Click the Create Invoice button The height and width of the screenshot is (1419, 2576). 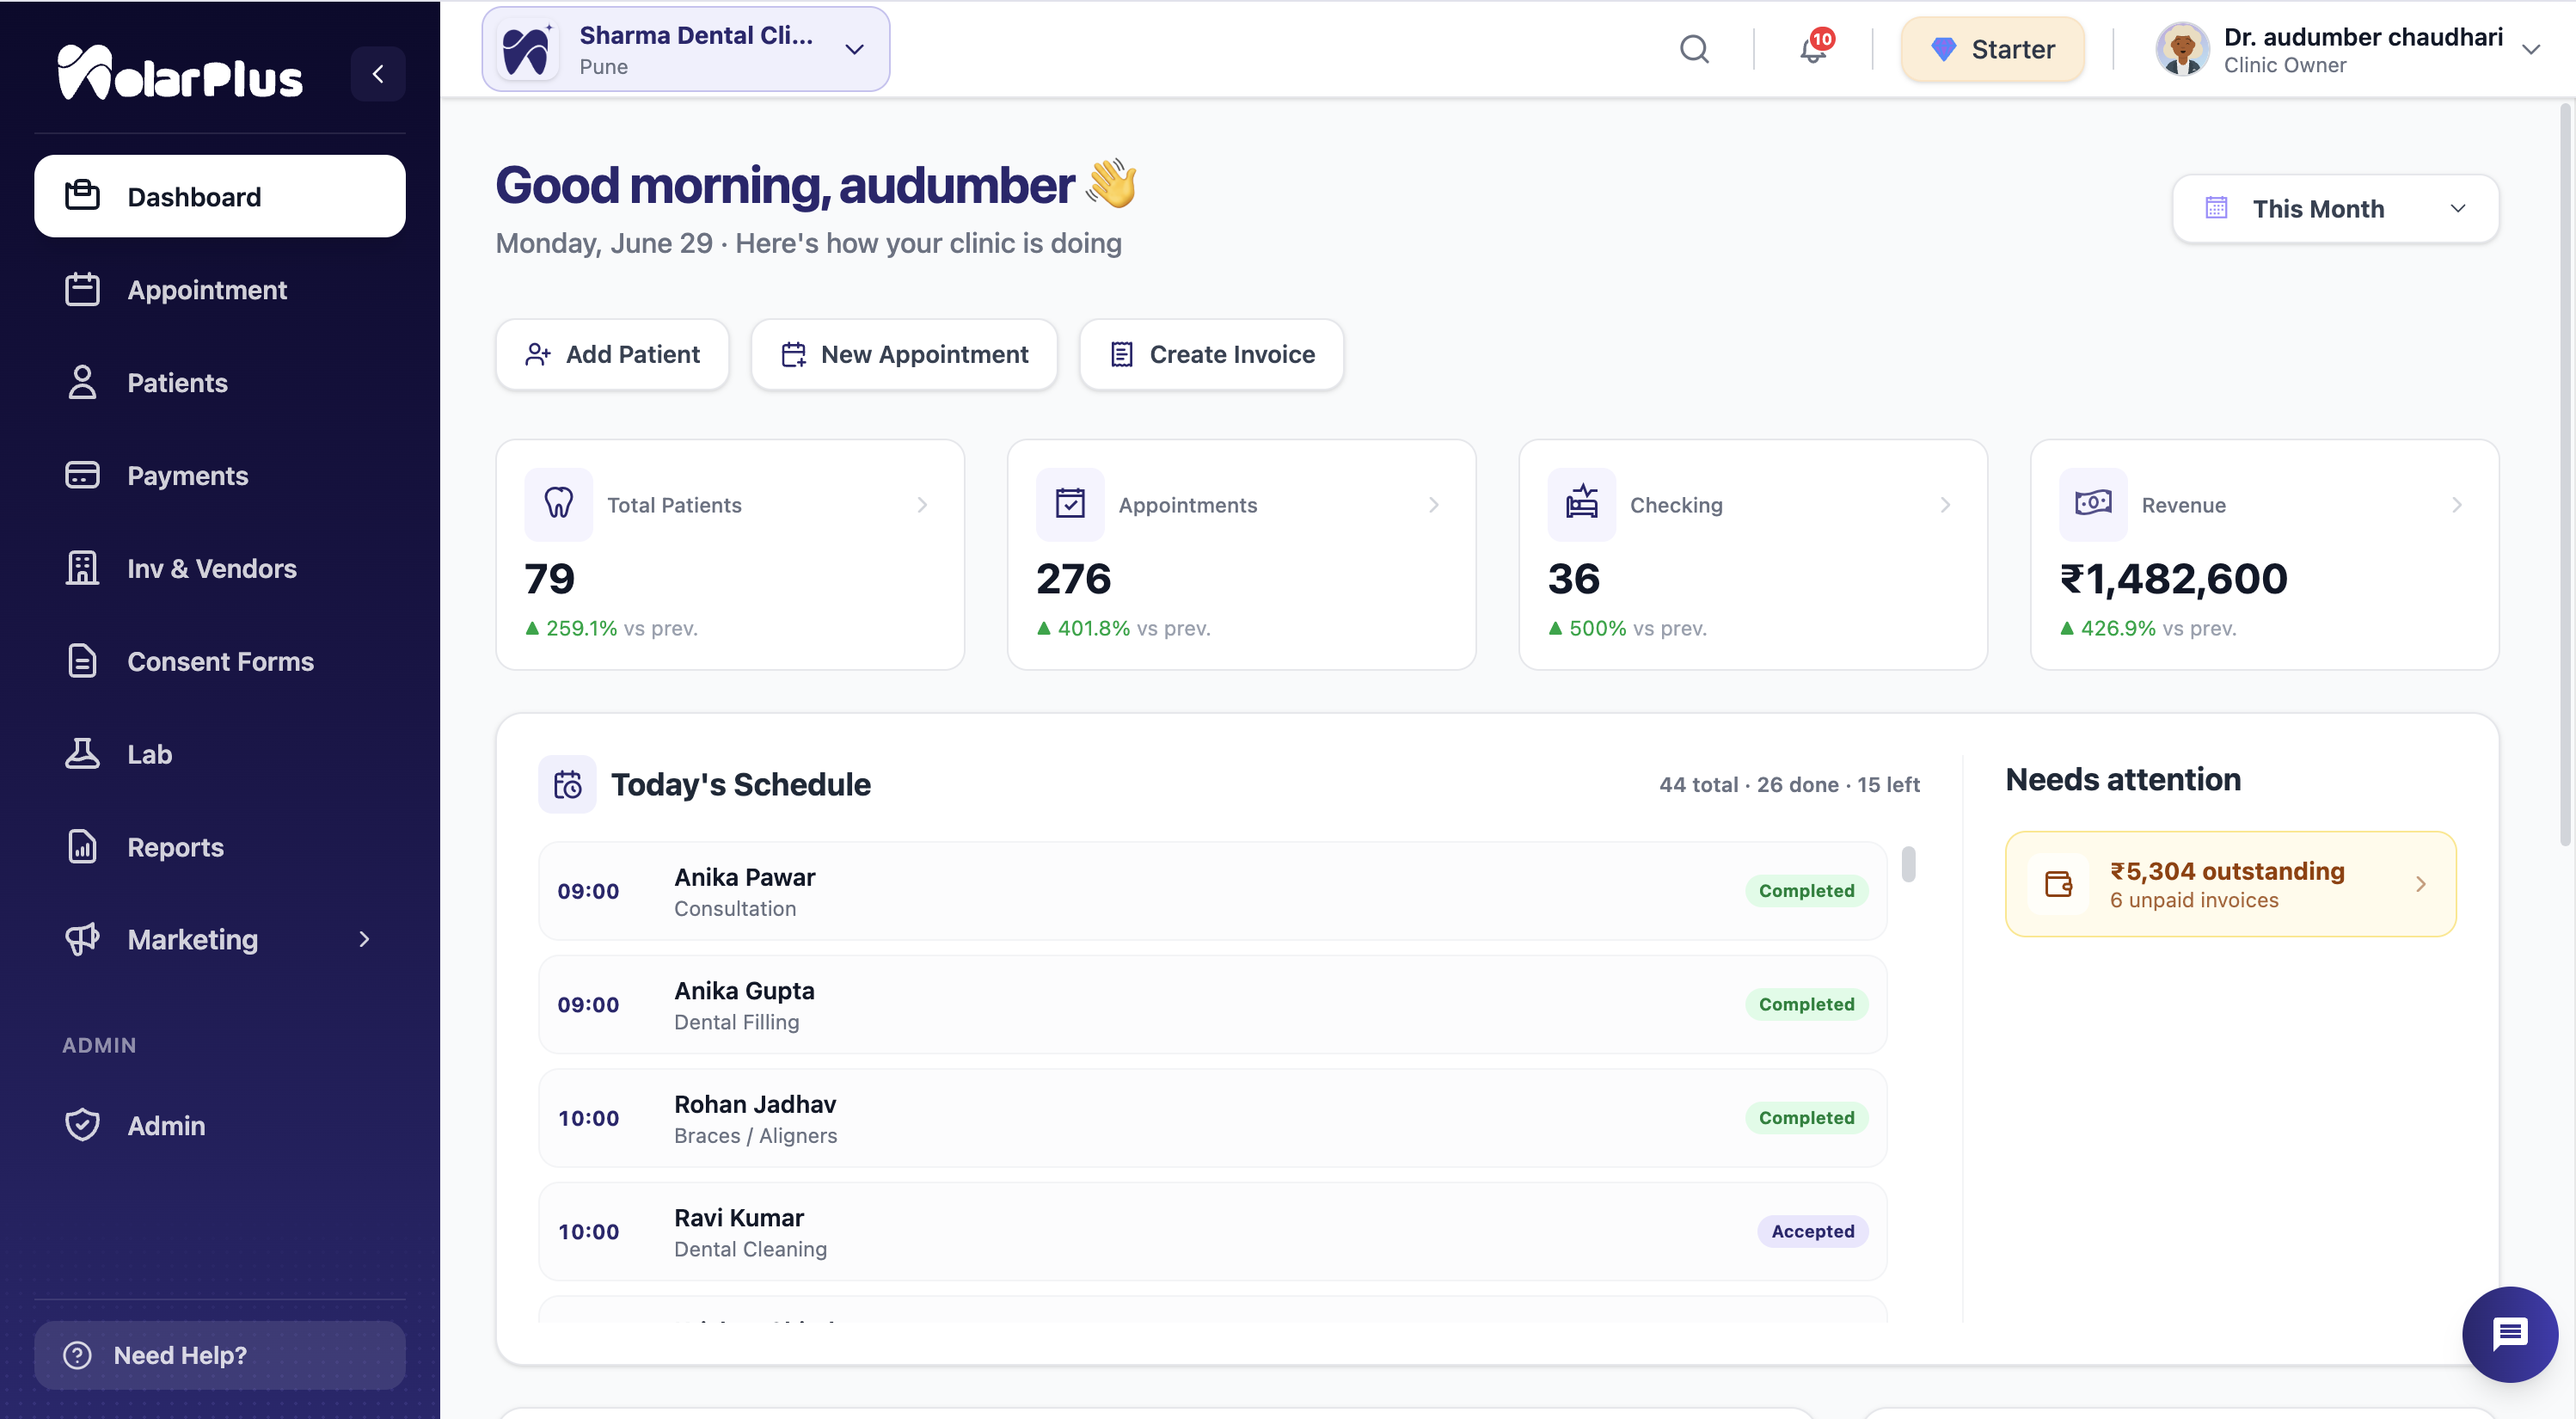pyautogui.click(x=1211, y=354)
